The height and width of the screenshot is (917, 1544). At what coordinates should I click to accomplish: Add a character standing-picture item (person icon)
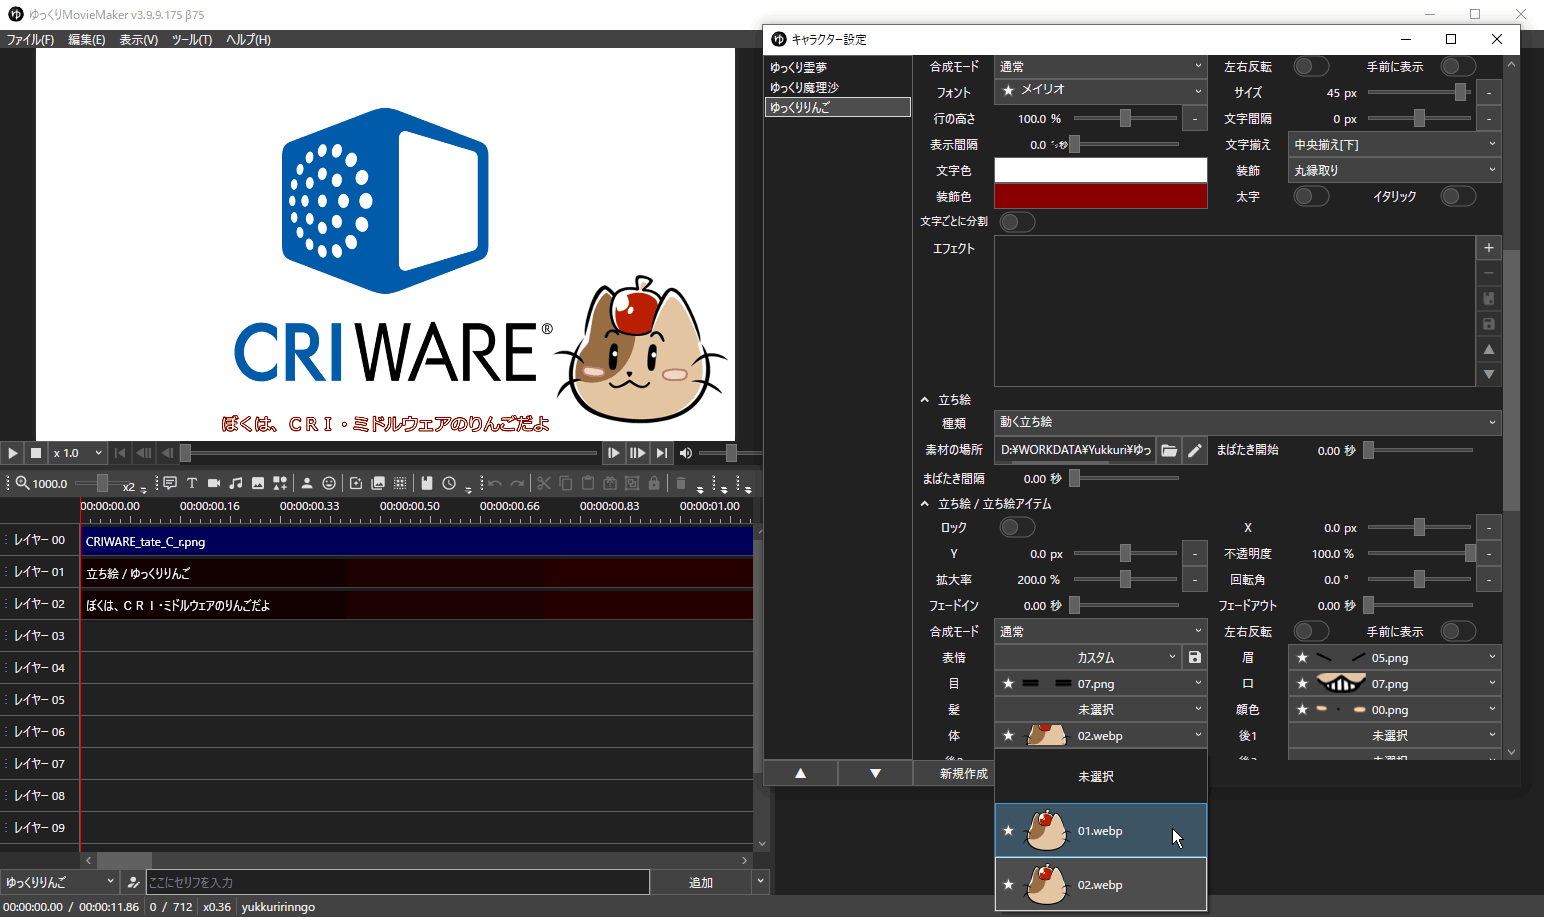pyautogui.click(x=307, y=483)
